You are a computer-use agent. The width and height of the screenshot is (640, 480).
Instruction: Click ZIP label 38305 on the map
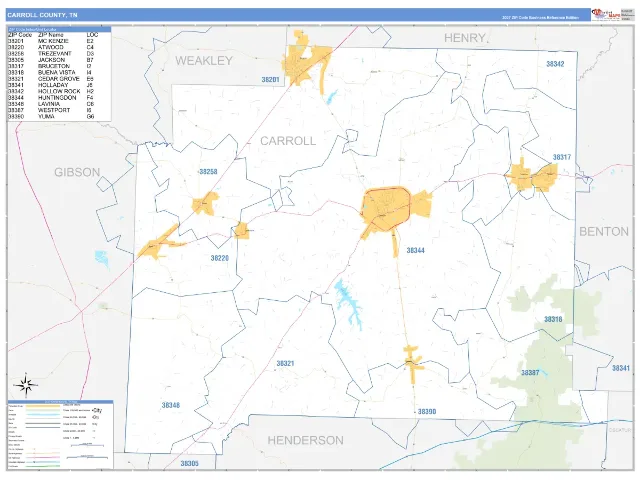coord(189,463)
